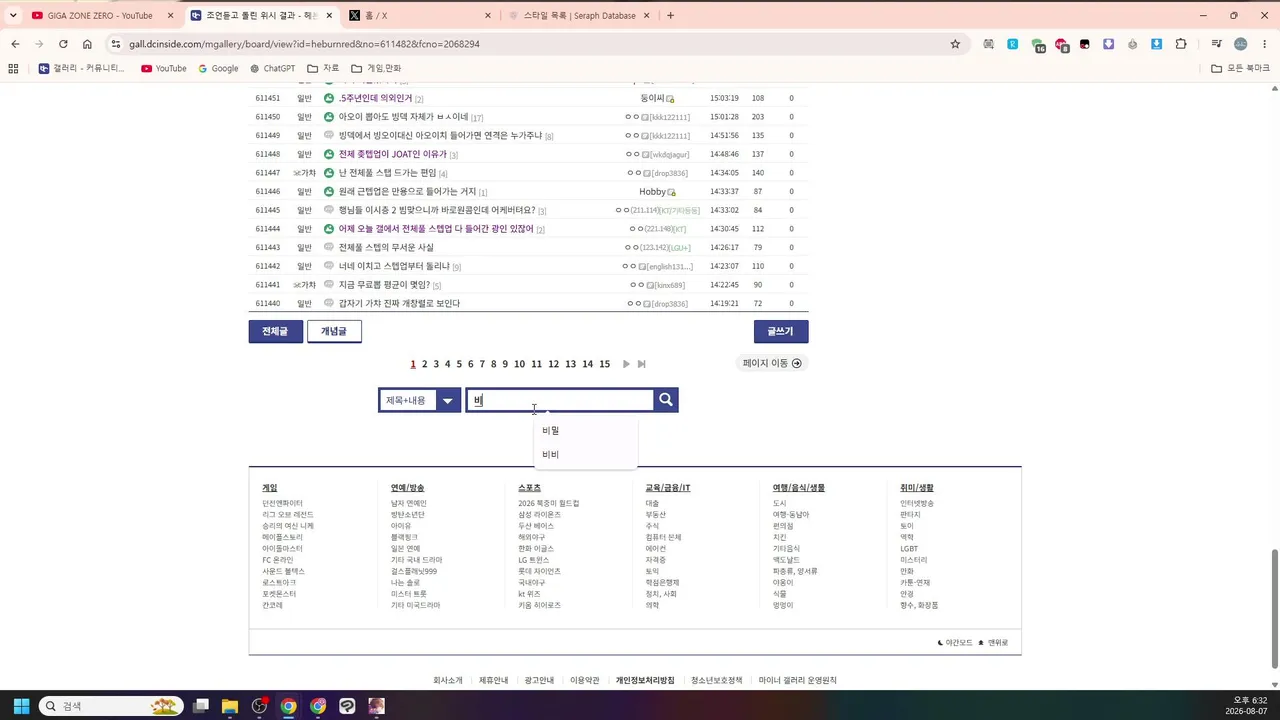Click the blue download extension icon

1157,44
